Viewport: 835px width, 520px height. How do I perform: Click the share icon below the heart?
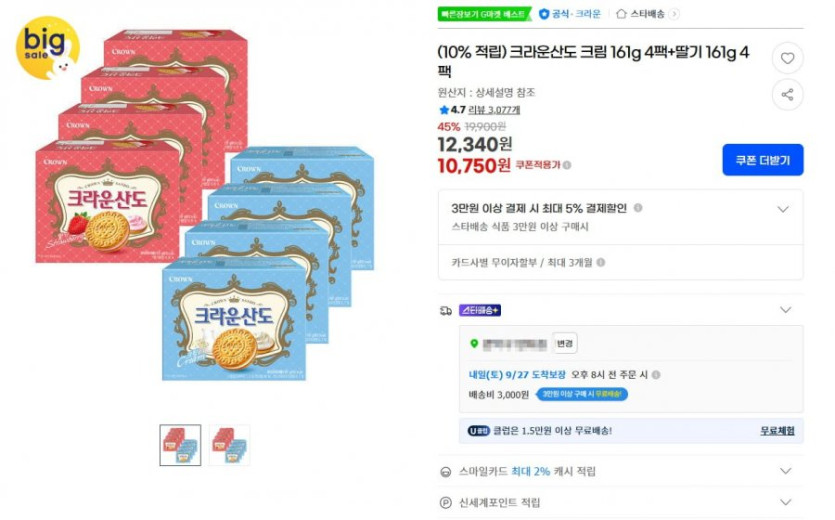point(787,94)
